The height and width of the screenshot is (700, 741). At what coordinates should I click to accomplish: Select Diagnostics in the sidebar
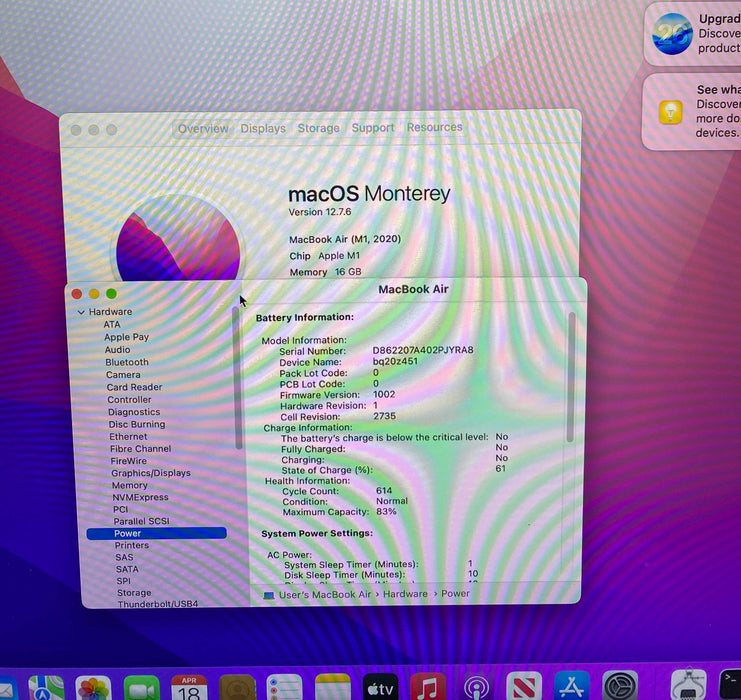pos(134,412)
